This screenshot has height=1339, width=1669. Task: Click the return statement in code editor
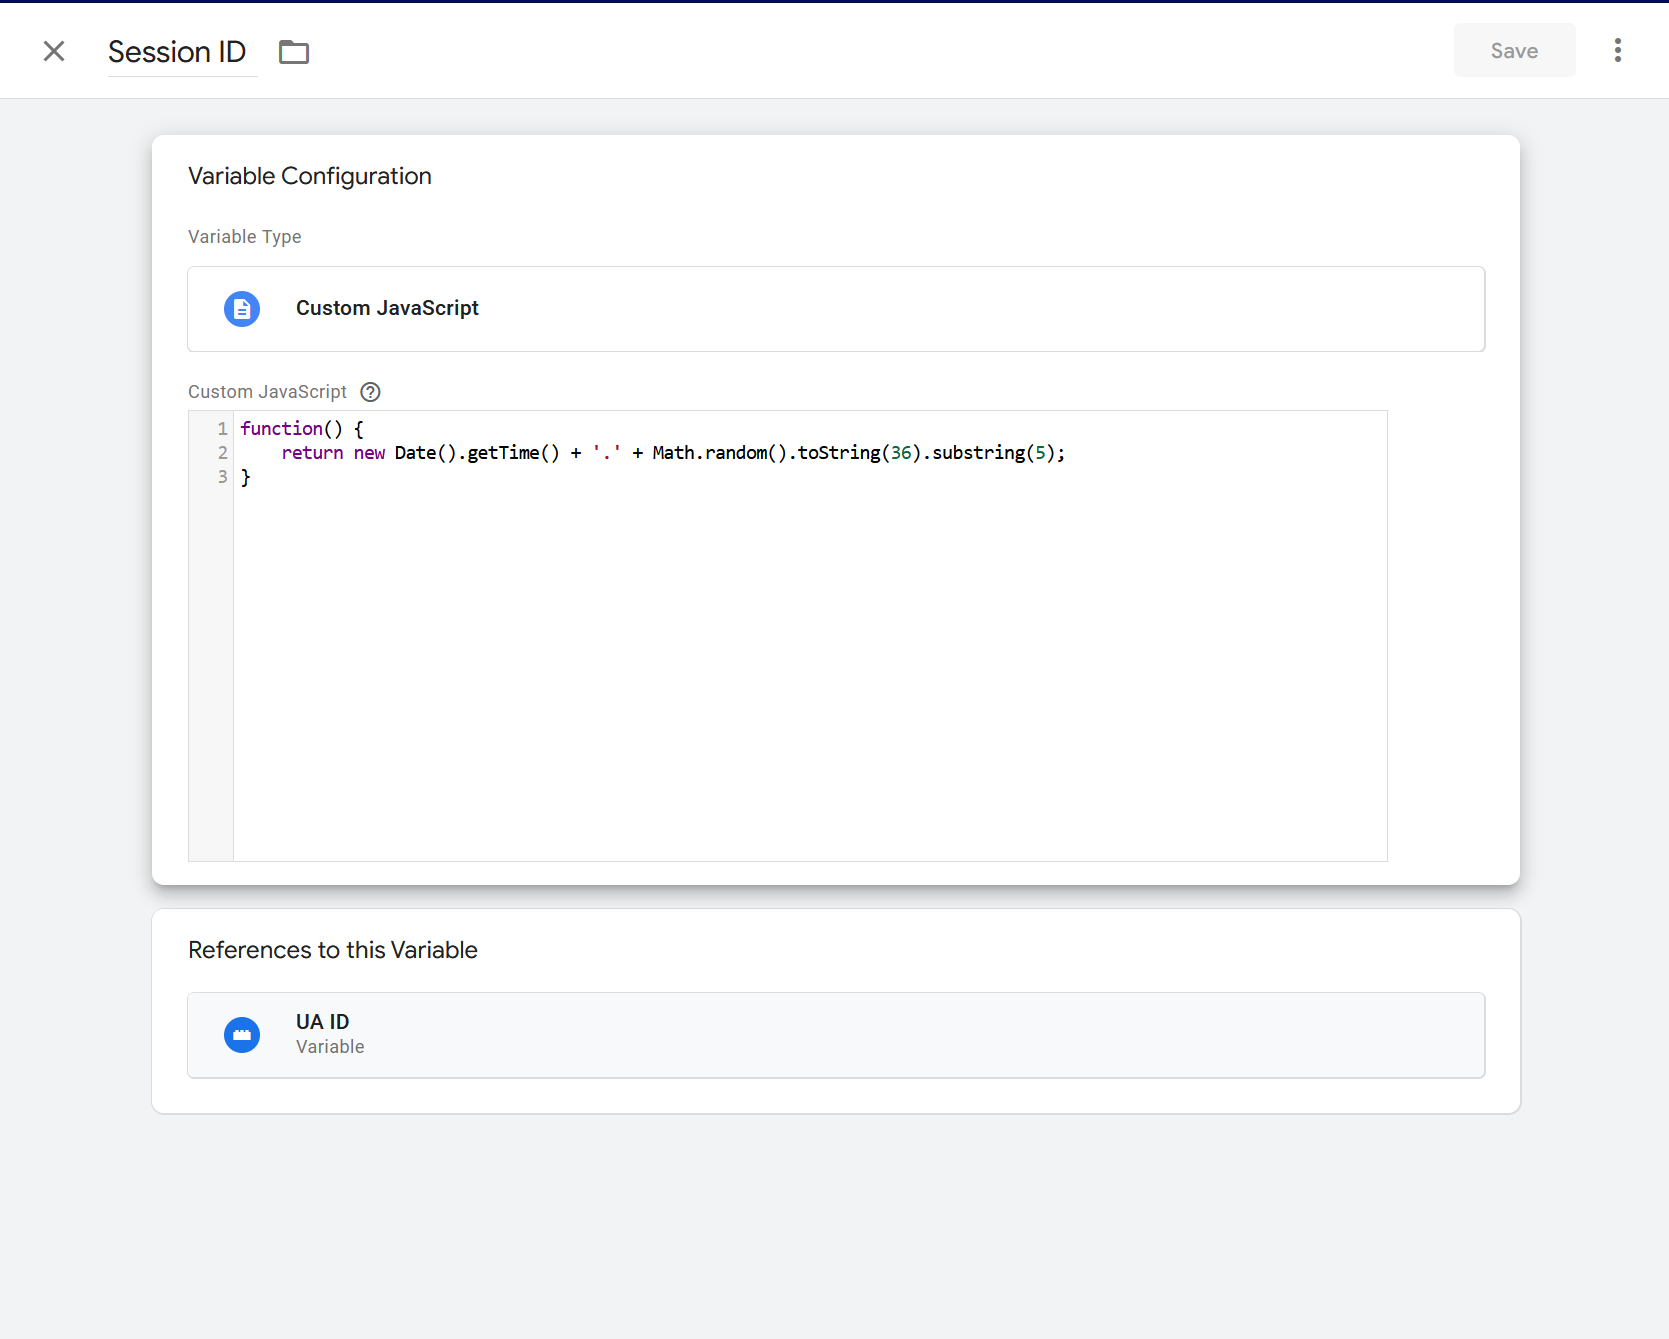click(x=312, y=453)
